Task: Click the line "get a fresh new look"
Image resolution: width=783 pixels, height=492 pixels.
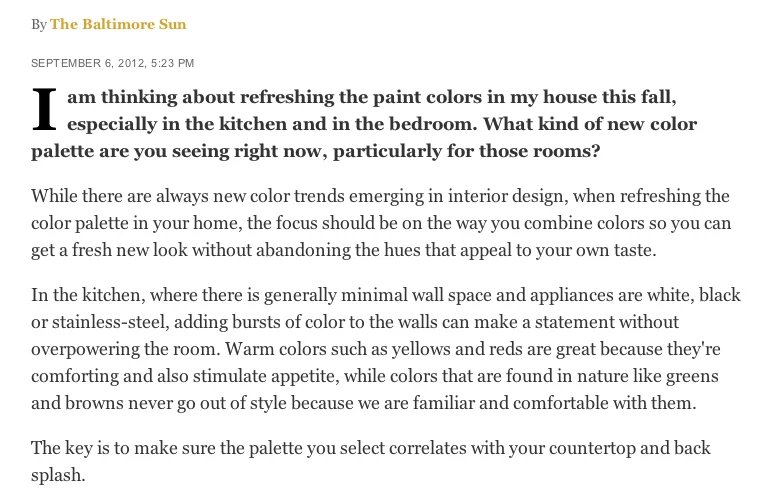Action: coord(344,250)
